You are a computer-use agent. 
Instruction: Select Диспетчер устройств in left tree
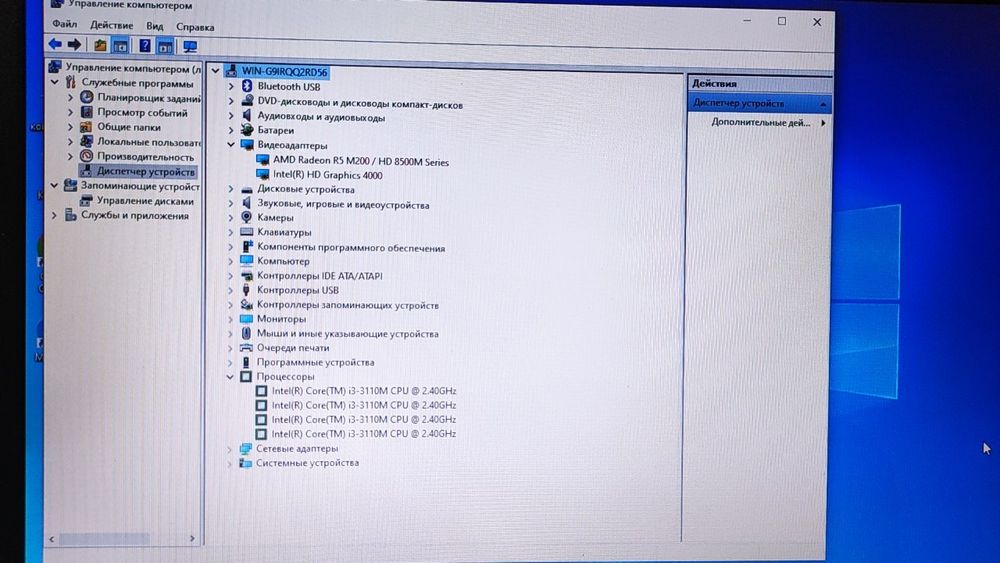click(145, 172)
